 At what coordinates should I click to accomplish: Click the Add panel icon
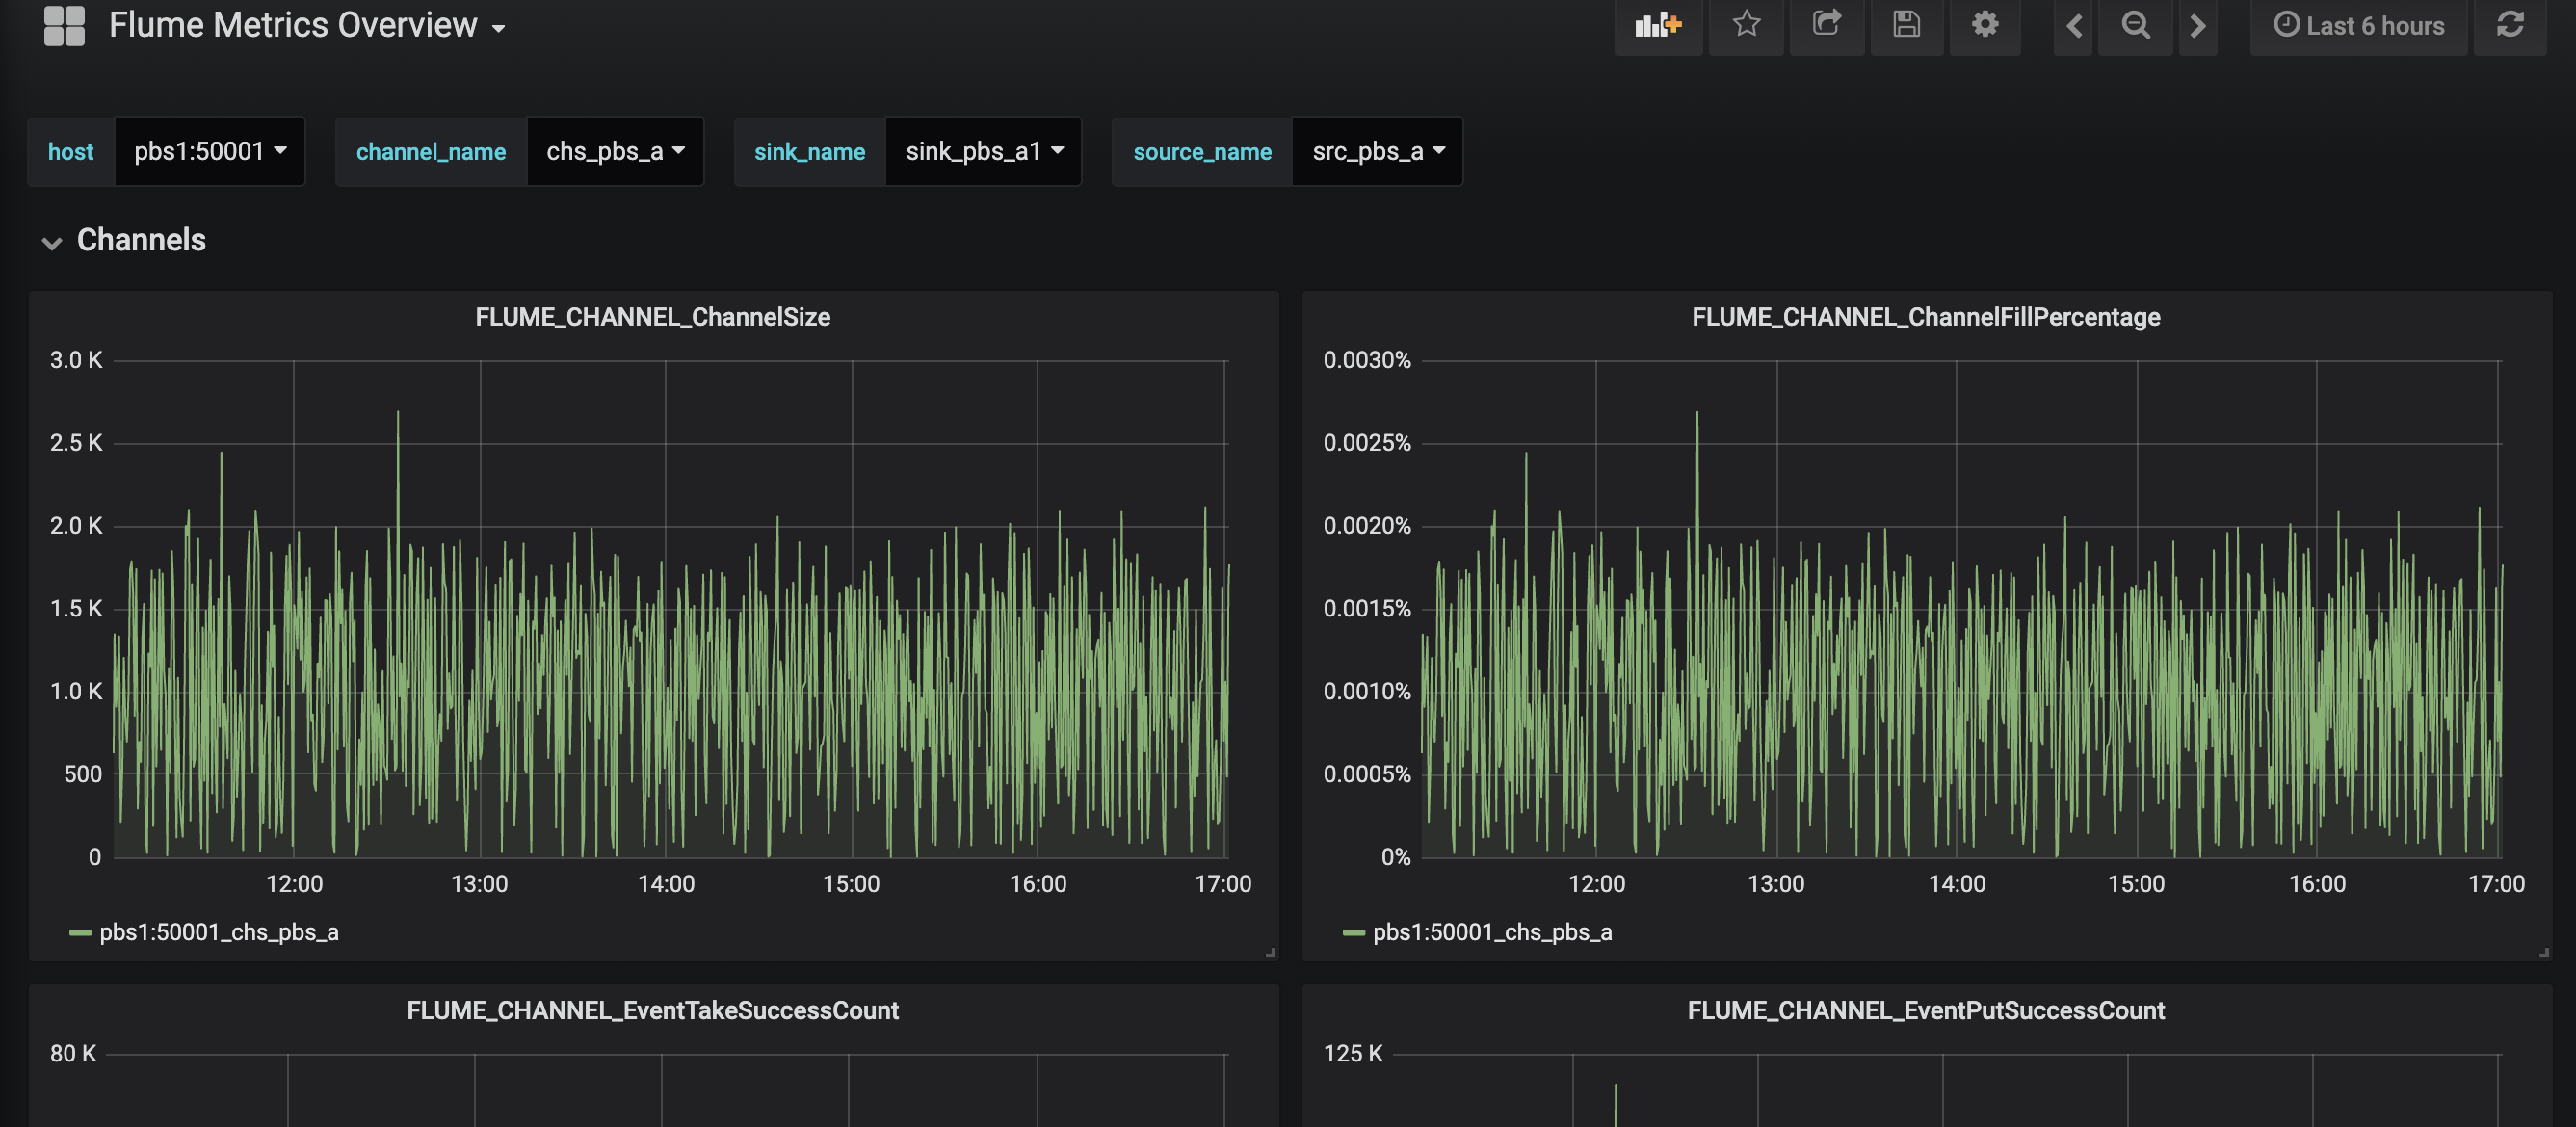coord(1657,25)
